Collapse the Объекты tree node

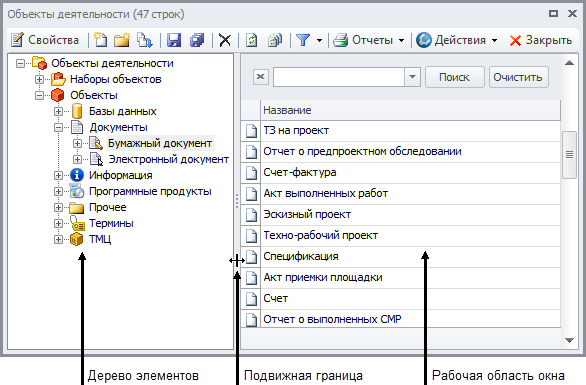(x=39, y=95)
